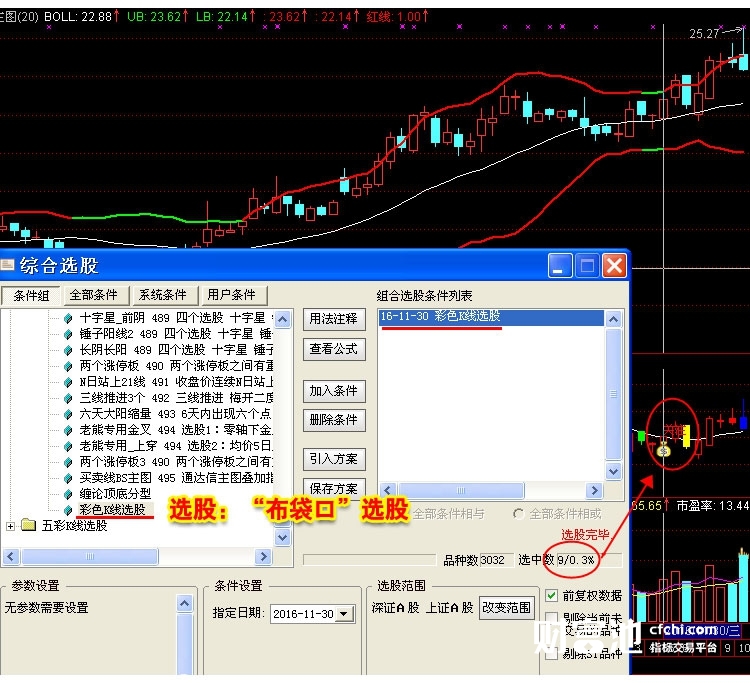Expand the 五彩K线选股 folder node
This screenshot has width=750, height=683.
pos(10,526)
